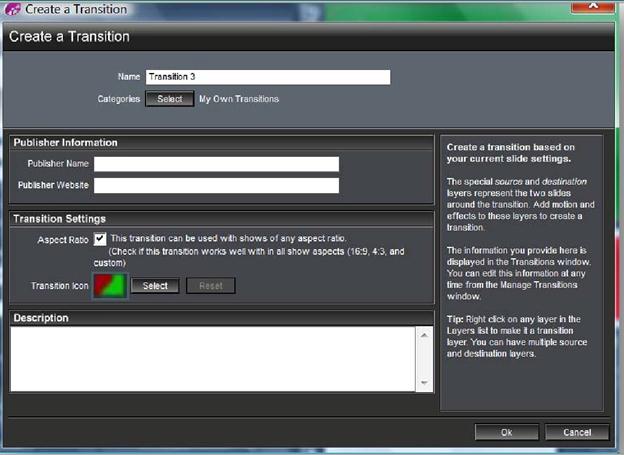Click the My Own Transitions category label

point(239,99)
